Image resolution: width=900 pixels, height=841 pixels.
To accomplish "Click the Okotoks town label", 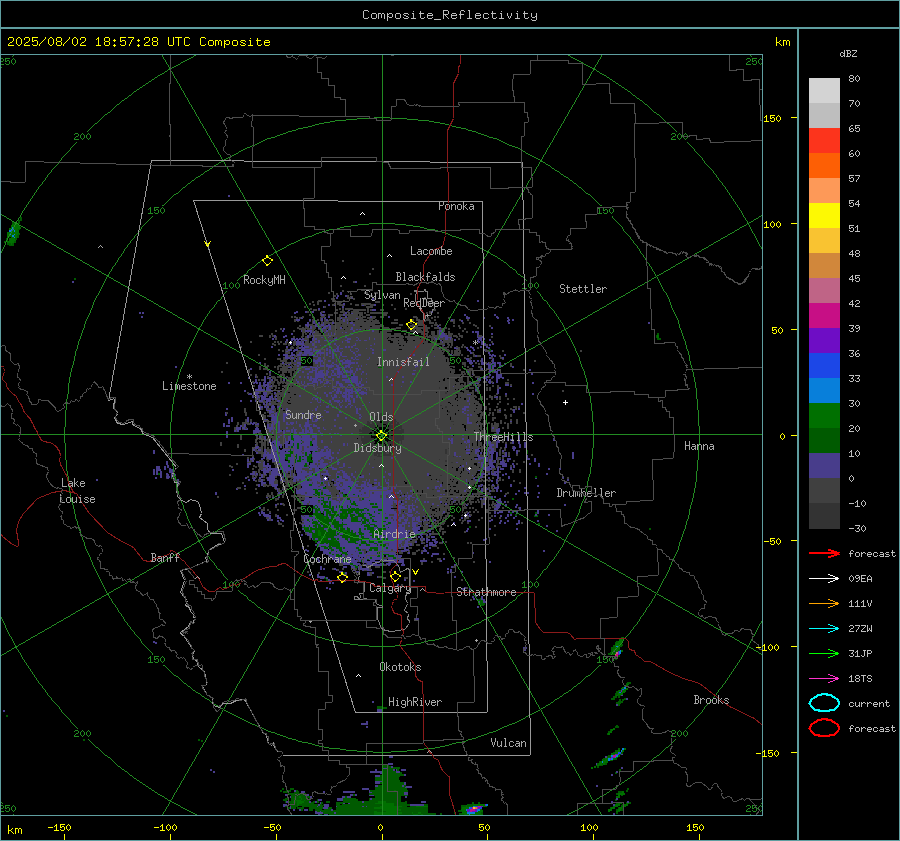I will click(400, 667).
